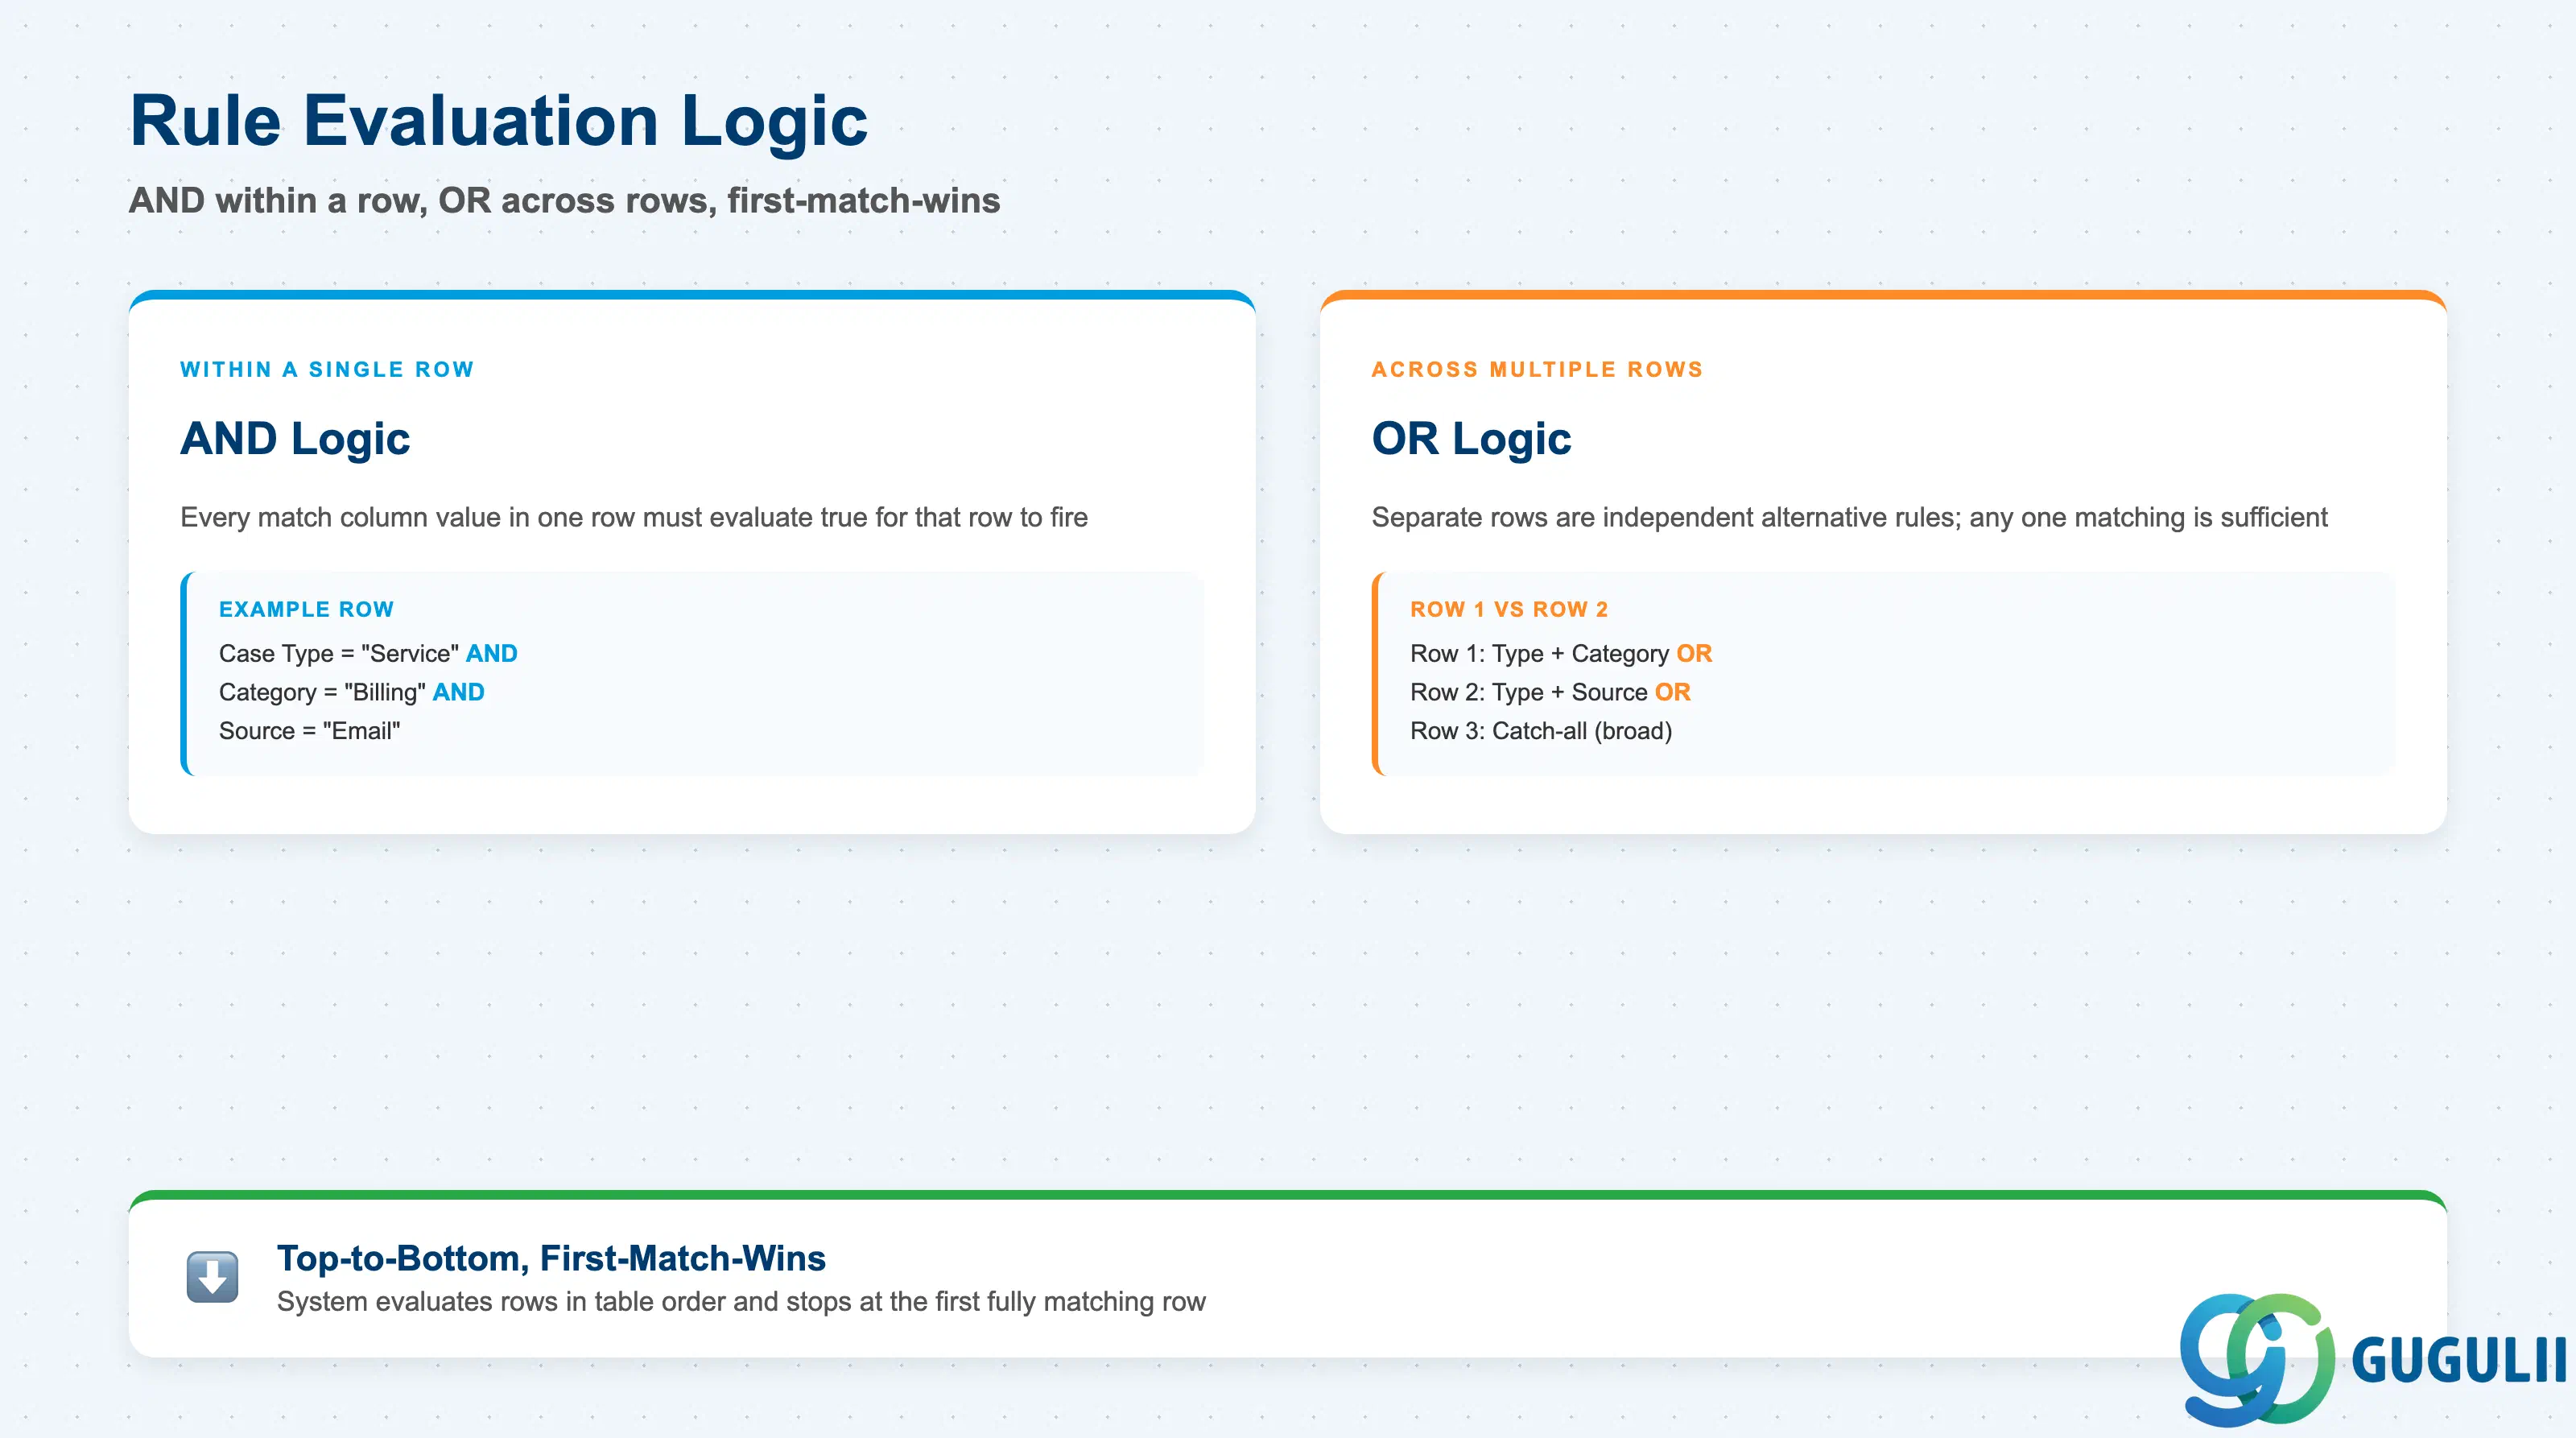This screenshot has width=2576, height=1438.
Task: Click the "OR Logic" heading
Action: click(1471, 439)
